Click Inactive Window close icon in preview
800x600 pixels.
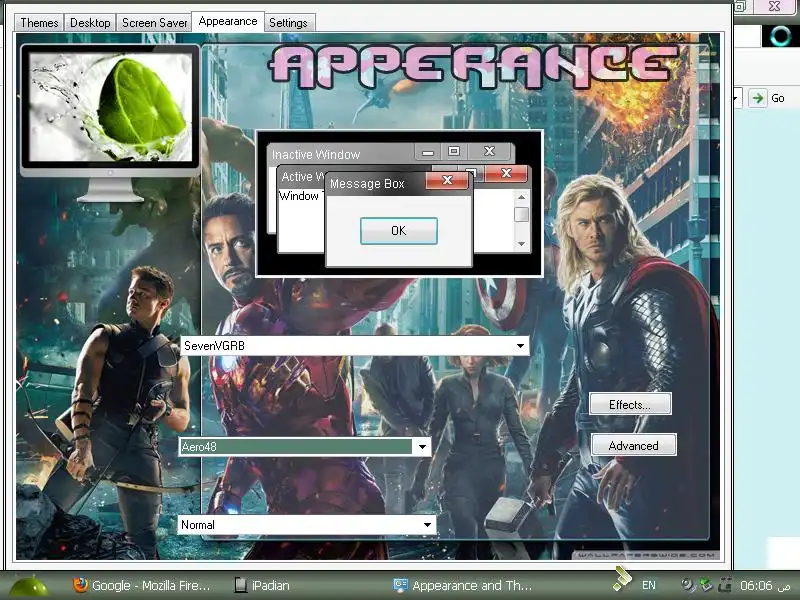click(x=489, y=151)
